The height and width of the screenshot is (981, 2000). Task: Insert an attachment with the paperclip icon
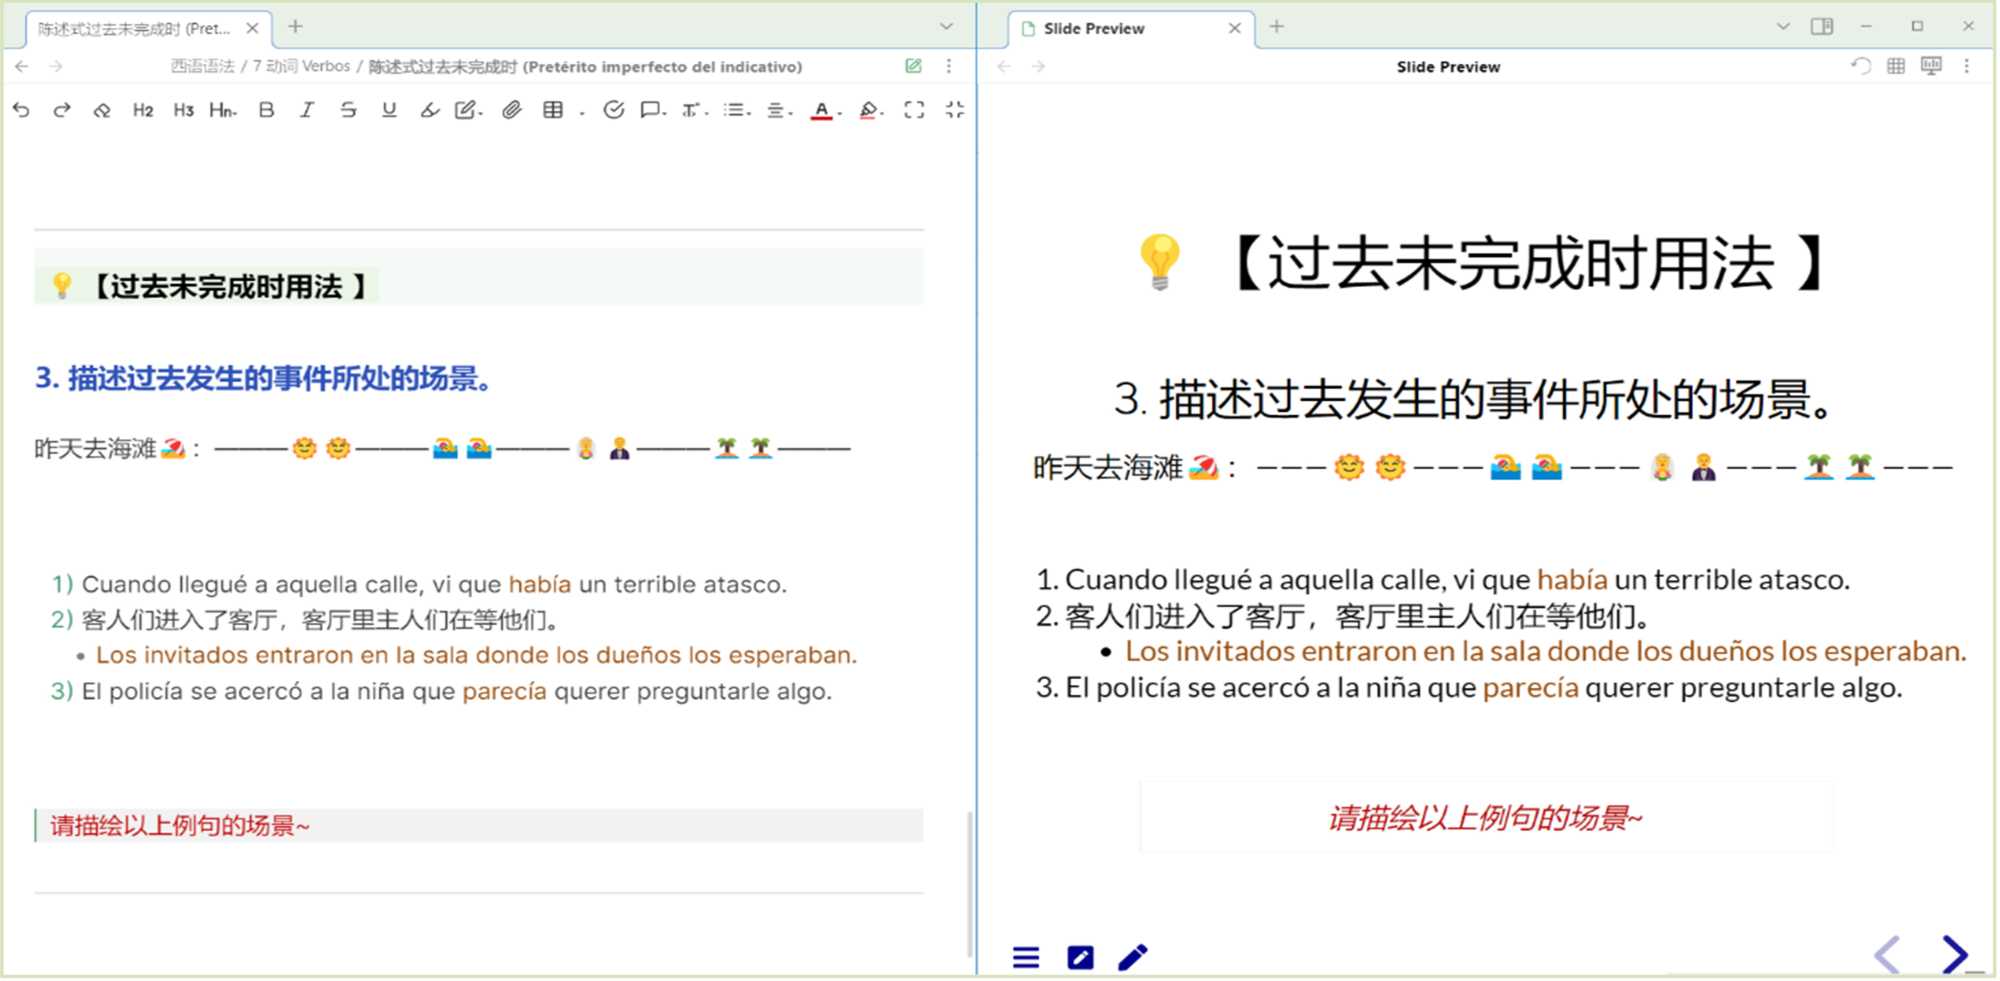click(x=512, y=110)
